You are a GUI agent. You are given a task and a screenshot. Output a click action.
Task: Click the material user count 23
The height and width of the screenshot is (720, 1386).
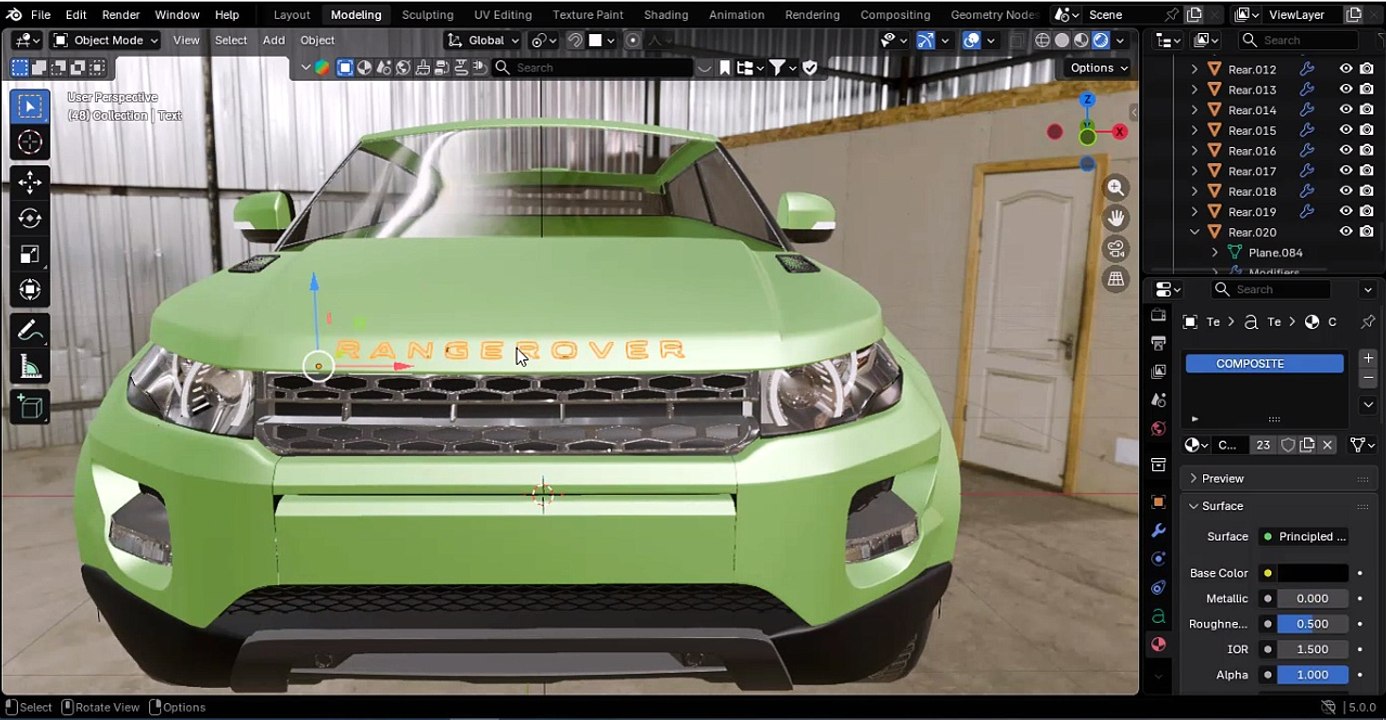(x=1263, y=445)
